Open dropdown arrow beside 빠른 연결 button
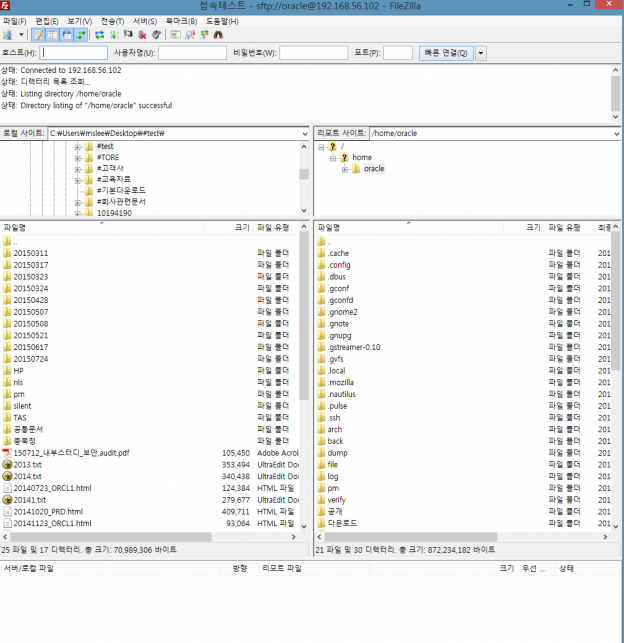This screenshot has width=624, height=643. point(481,53)
